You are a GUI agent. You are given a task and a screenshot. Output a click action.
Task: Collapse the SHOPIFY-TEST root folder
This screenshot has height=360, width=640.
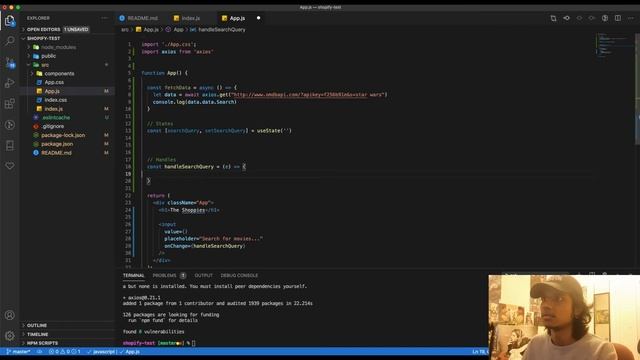tap(68, 38)
